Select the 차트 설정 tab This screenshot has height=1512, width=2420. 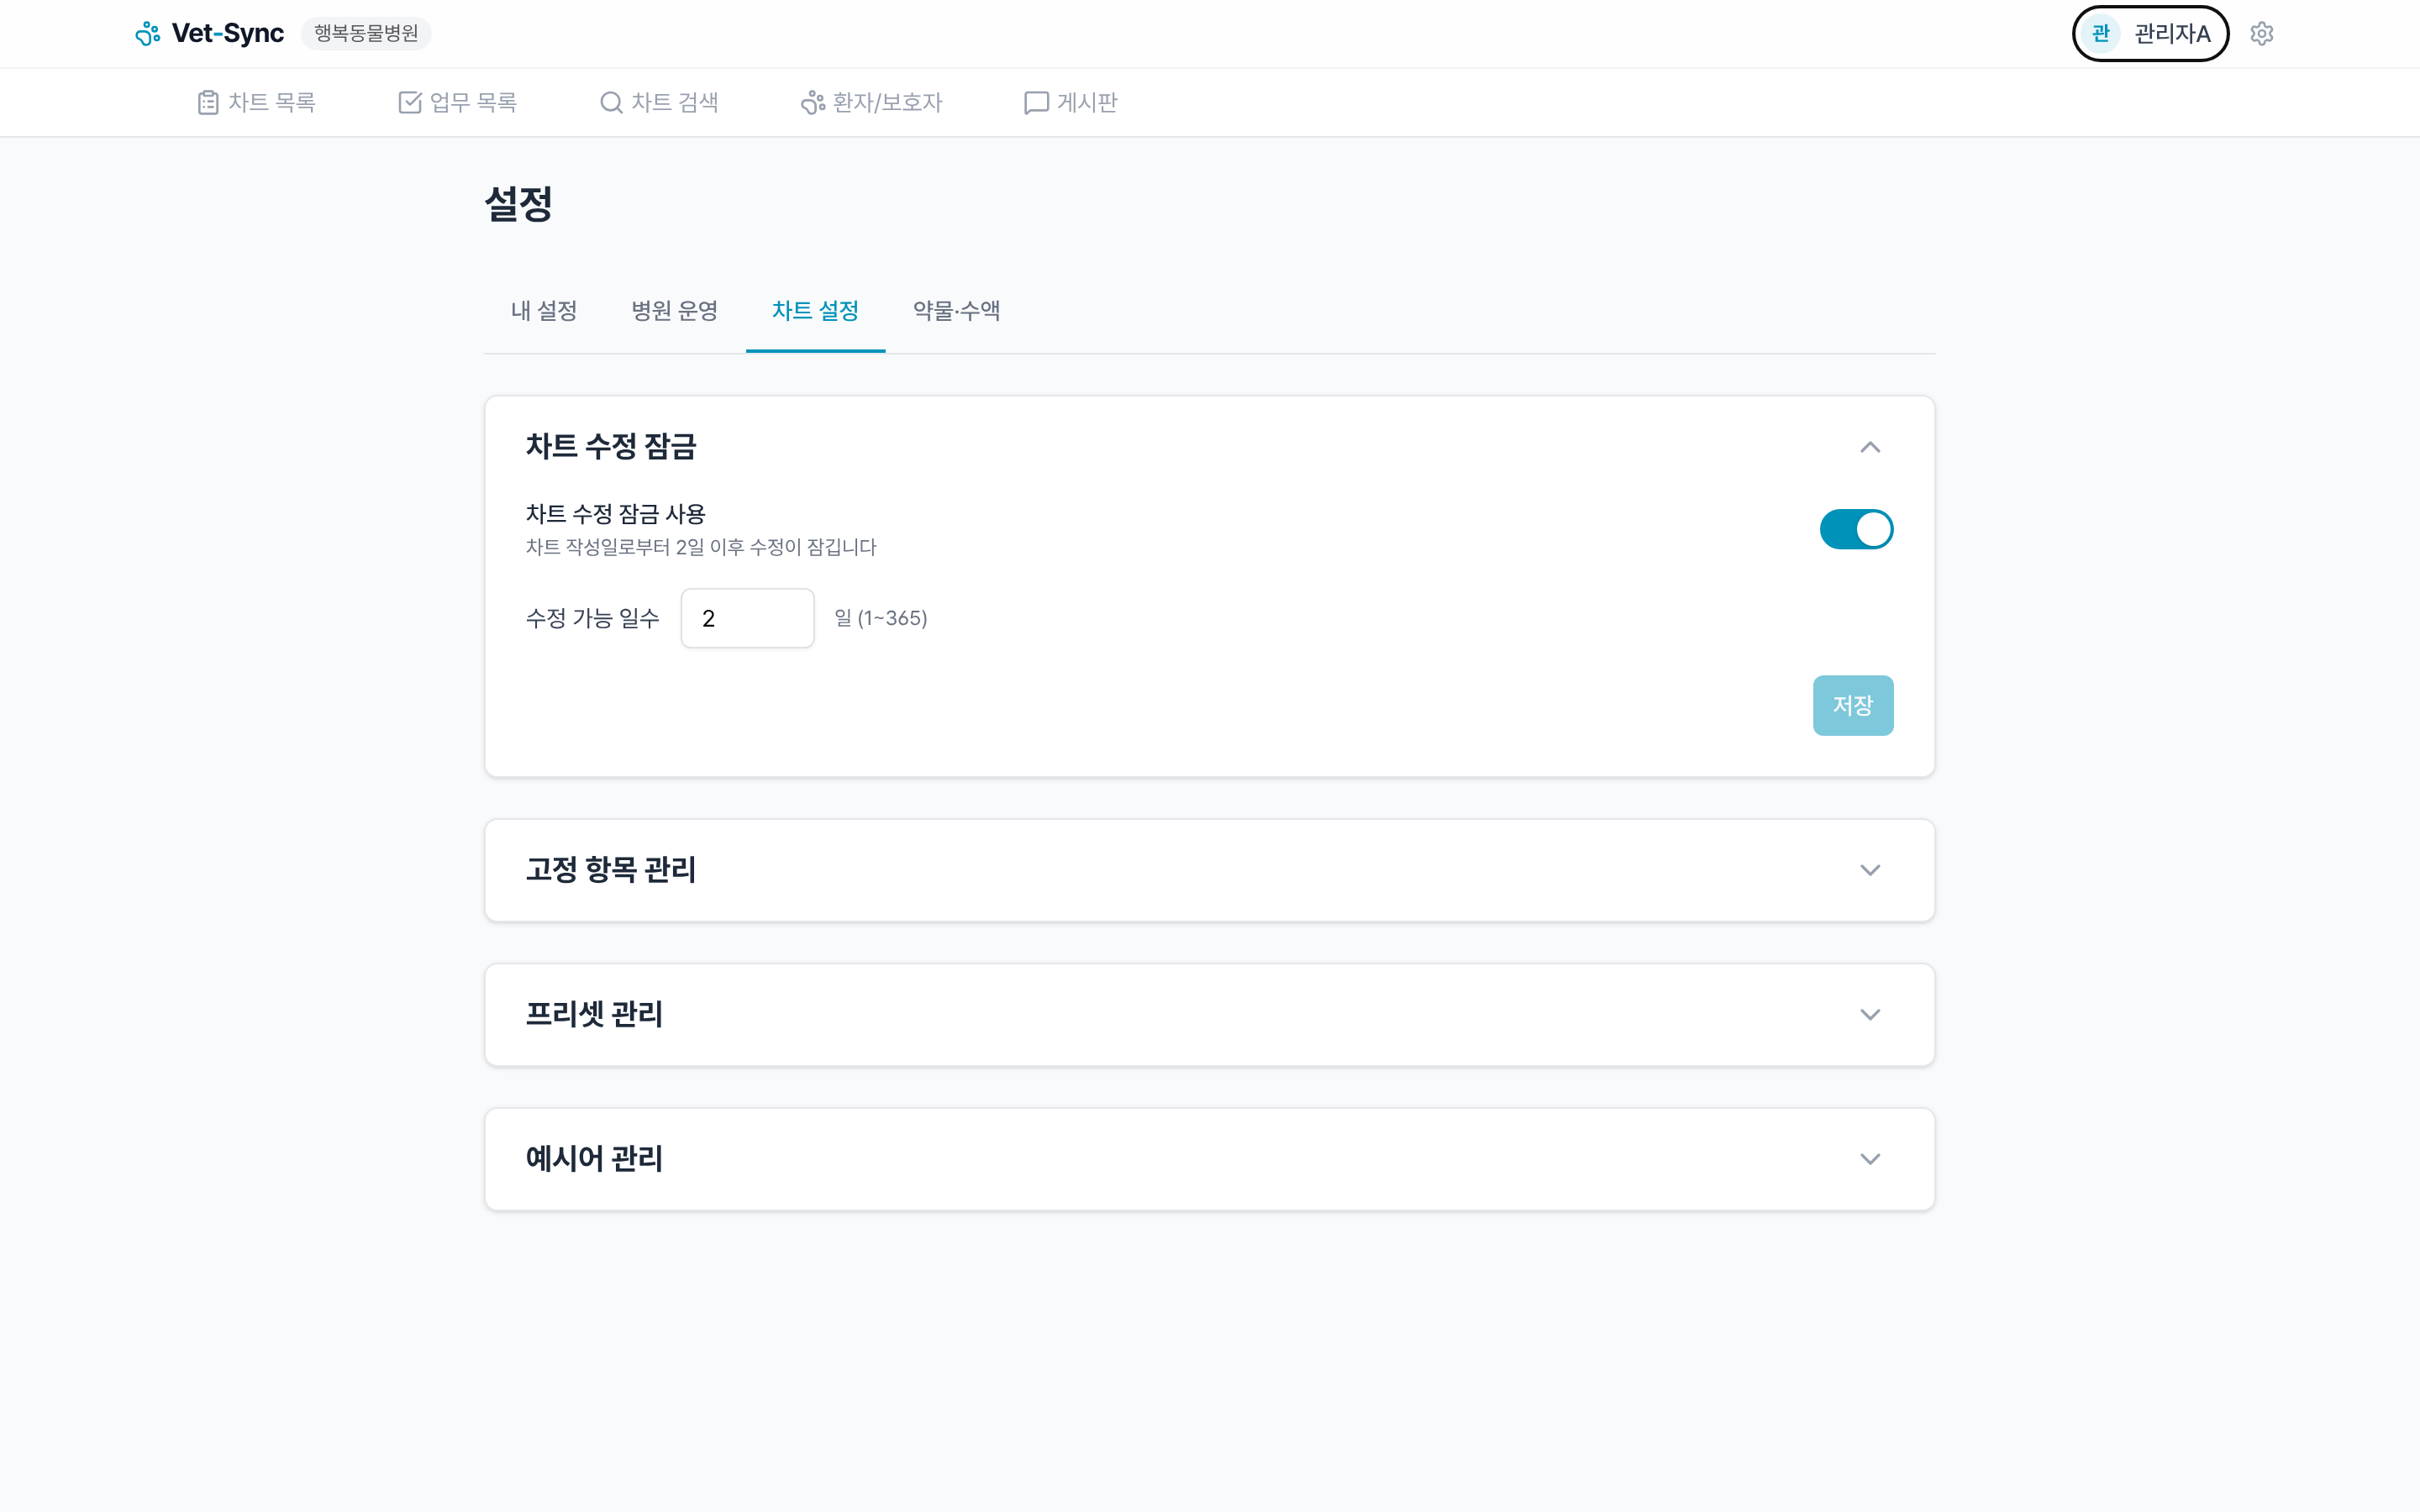[x=815, y=311]
